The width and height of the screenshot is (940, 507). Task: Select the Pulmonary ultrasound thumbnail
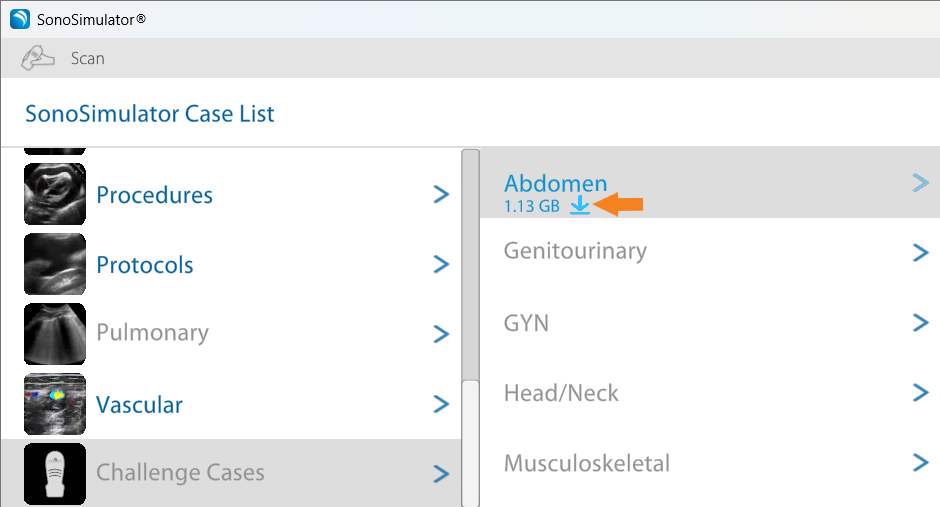tap(55, 334)
